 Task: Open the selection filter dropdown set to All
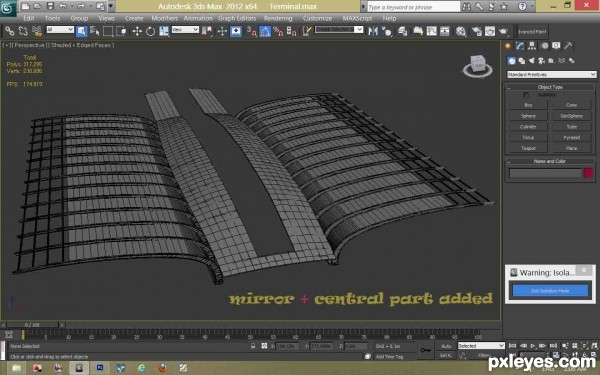pos(60,29)
